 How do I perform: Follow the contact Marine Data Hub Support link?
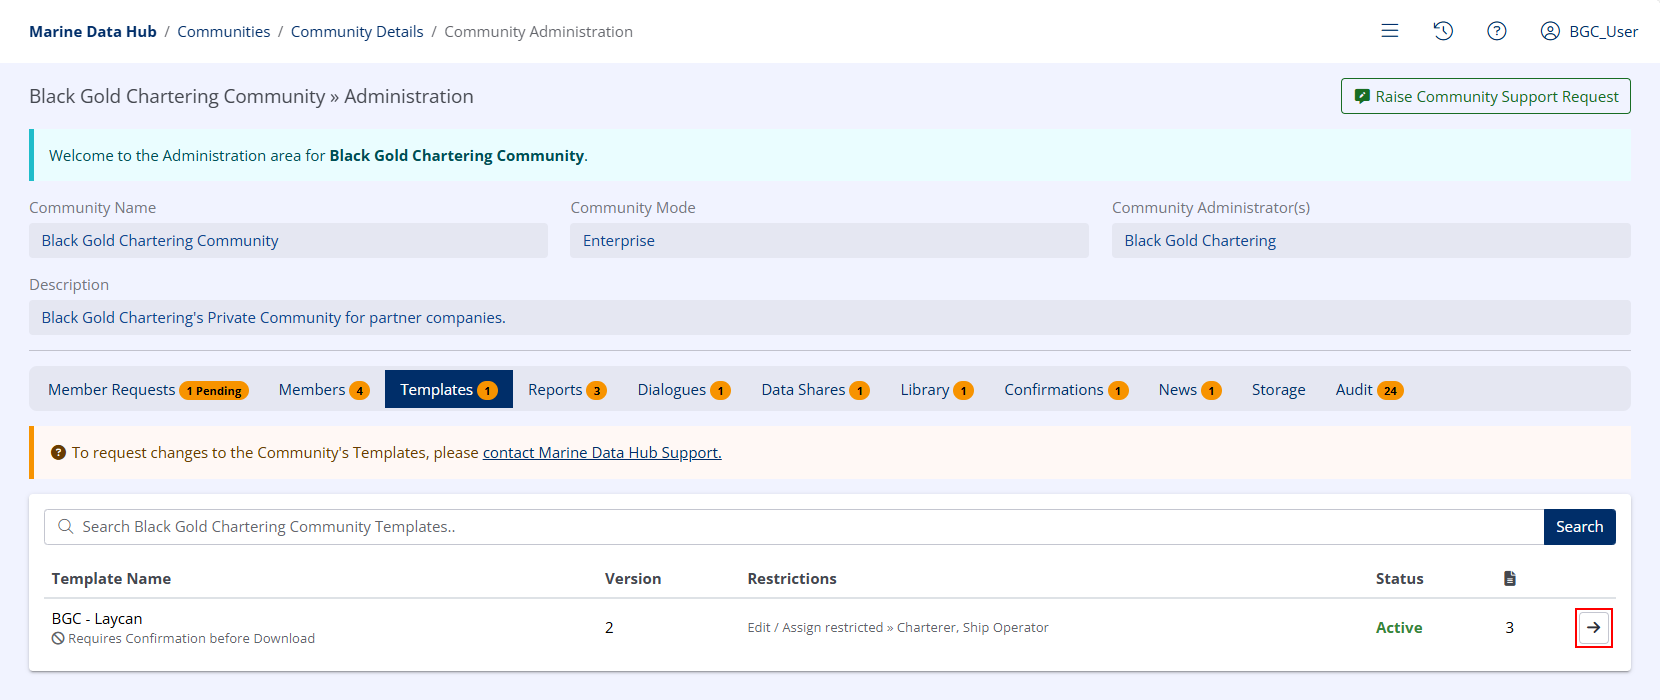pyautogui.click(x=602, y=453)
